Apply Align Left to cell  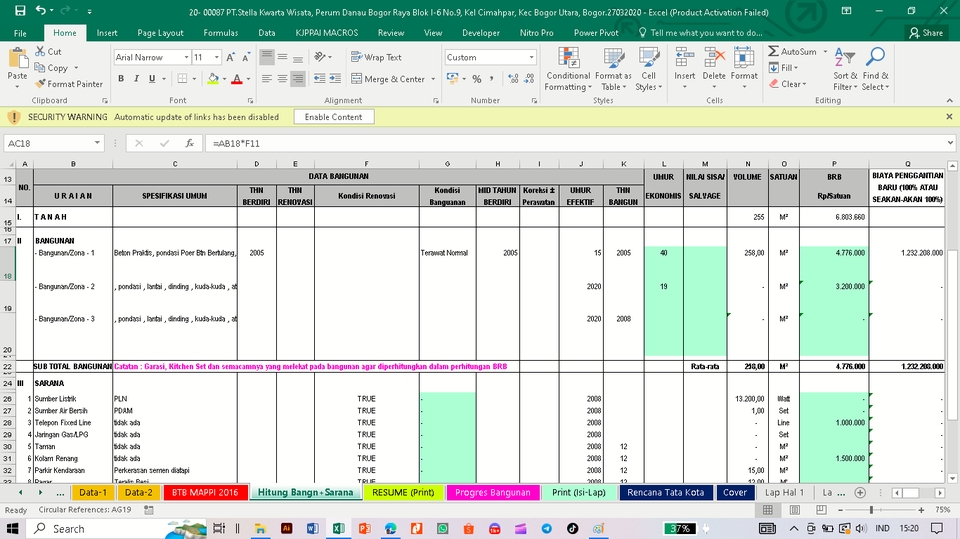(267, 78)
